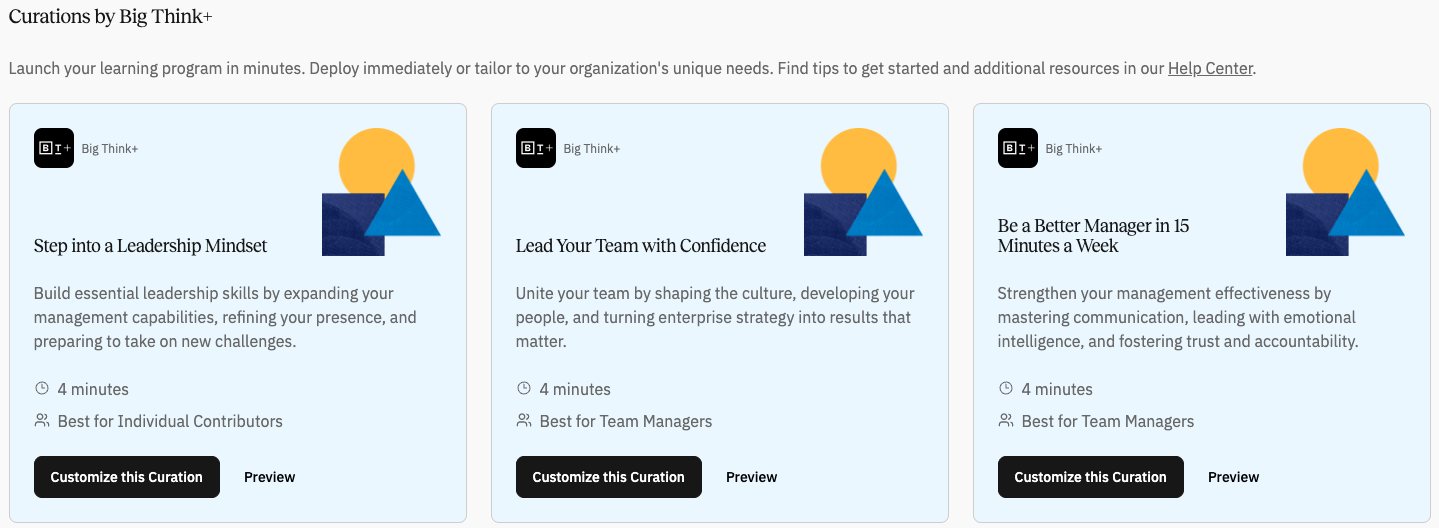Screen dimensions: 1439x528
Task: Click the shapes artwork on Better Manager card
Action: pos(1344,193)
